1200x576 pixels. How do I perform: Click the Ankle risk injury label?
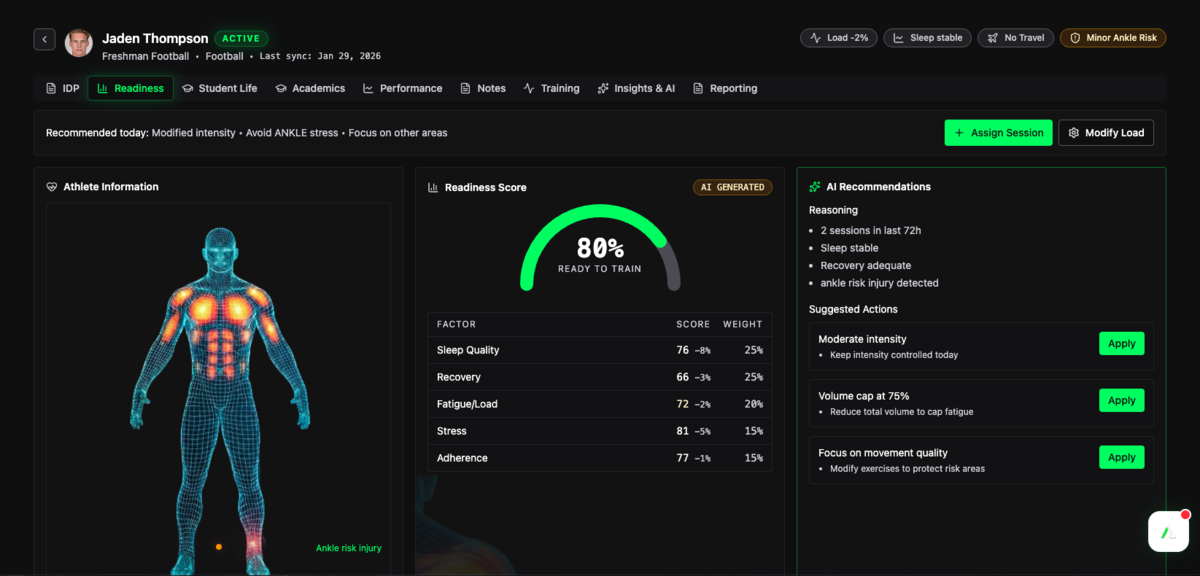point(348,548)
